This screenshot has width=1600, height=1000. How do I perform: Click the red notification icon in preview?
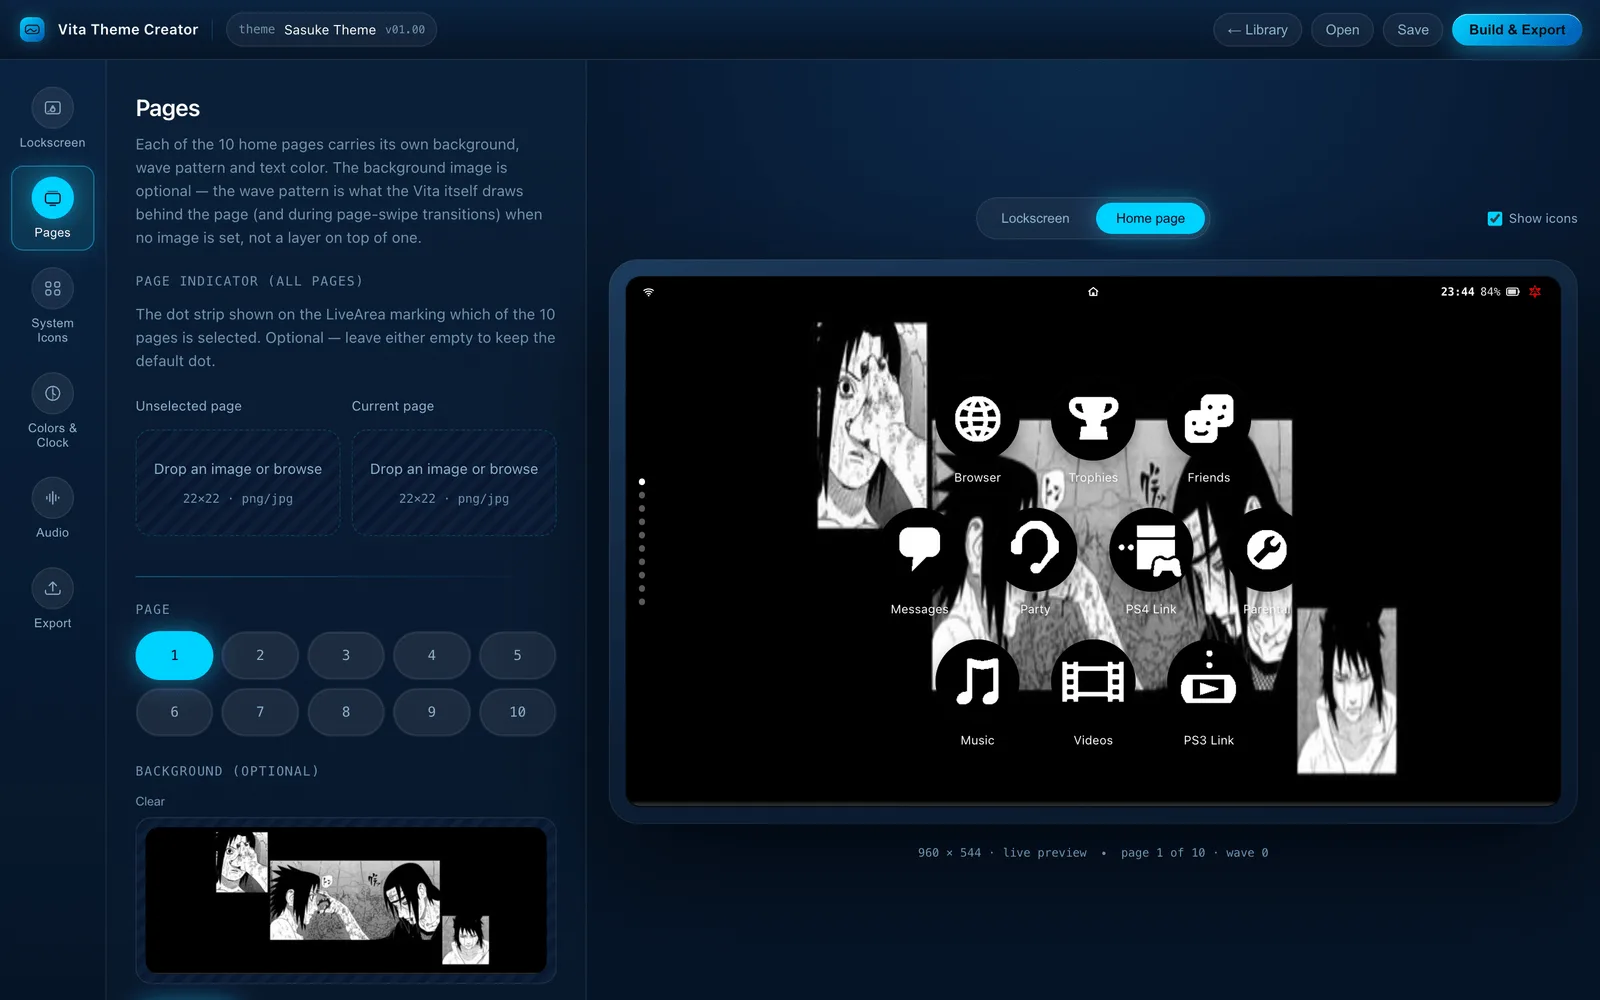click(1535, 292)
